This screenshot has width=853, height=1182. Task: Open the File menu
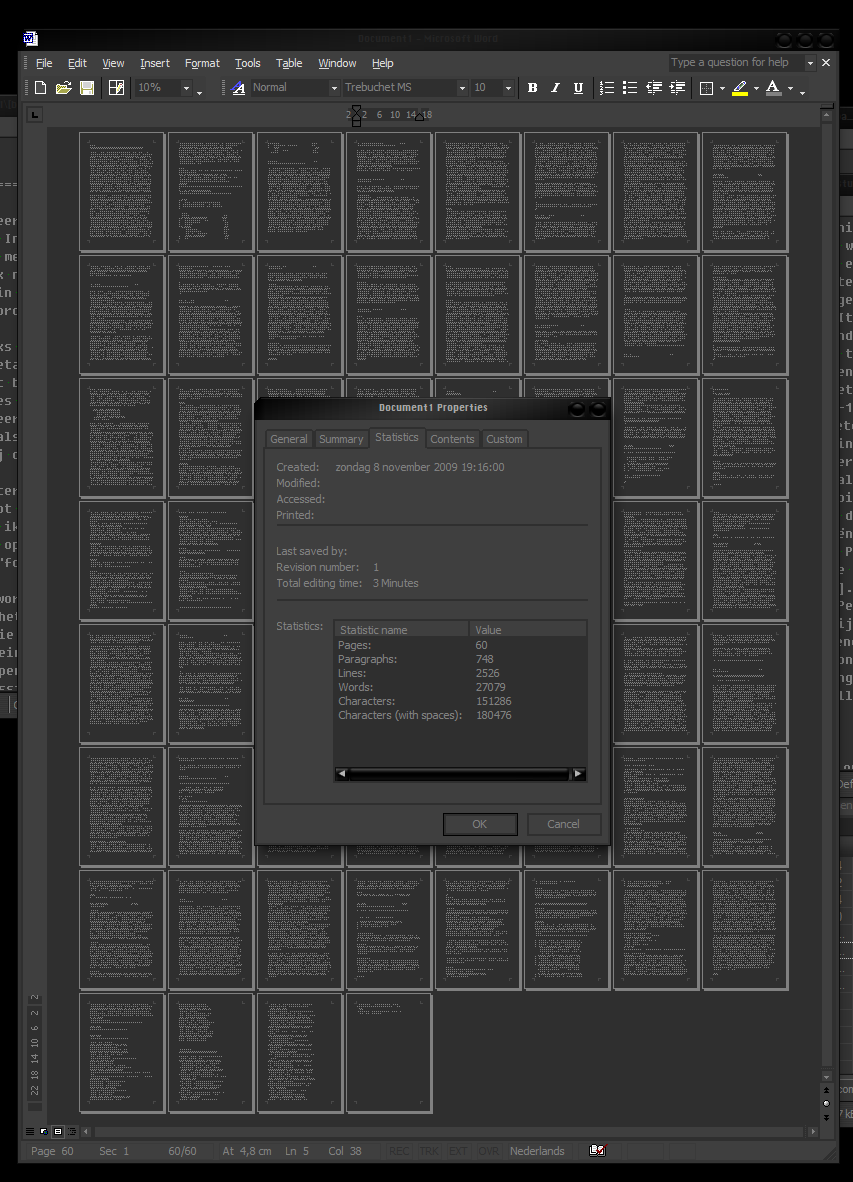(x=44, y=63)
